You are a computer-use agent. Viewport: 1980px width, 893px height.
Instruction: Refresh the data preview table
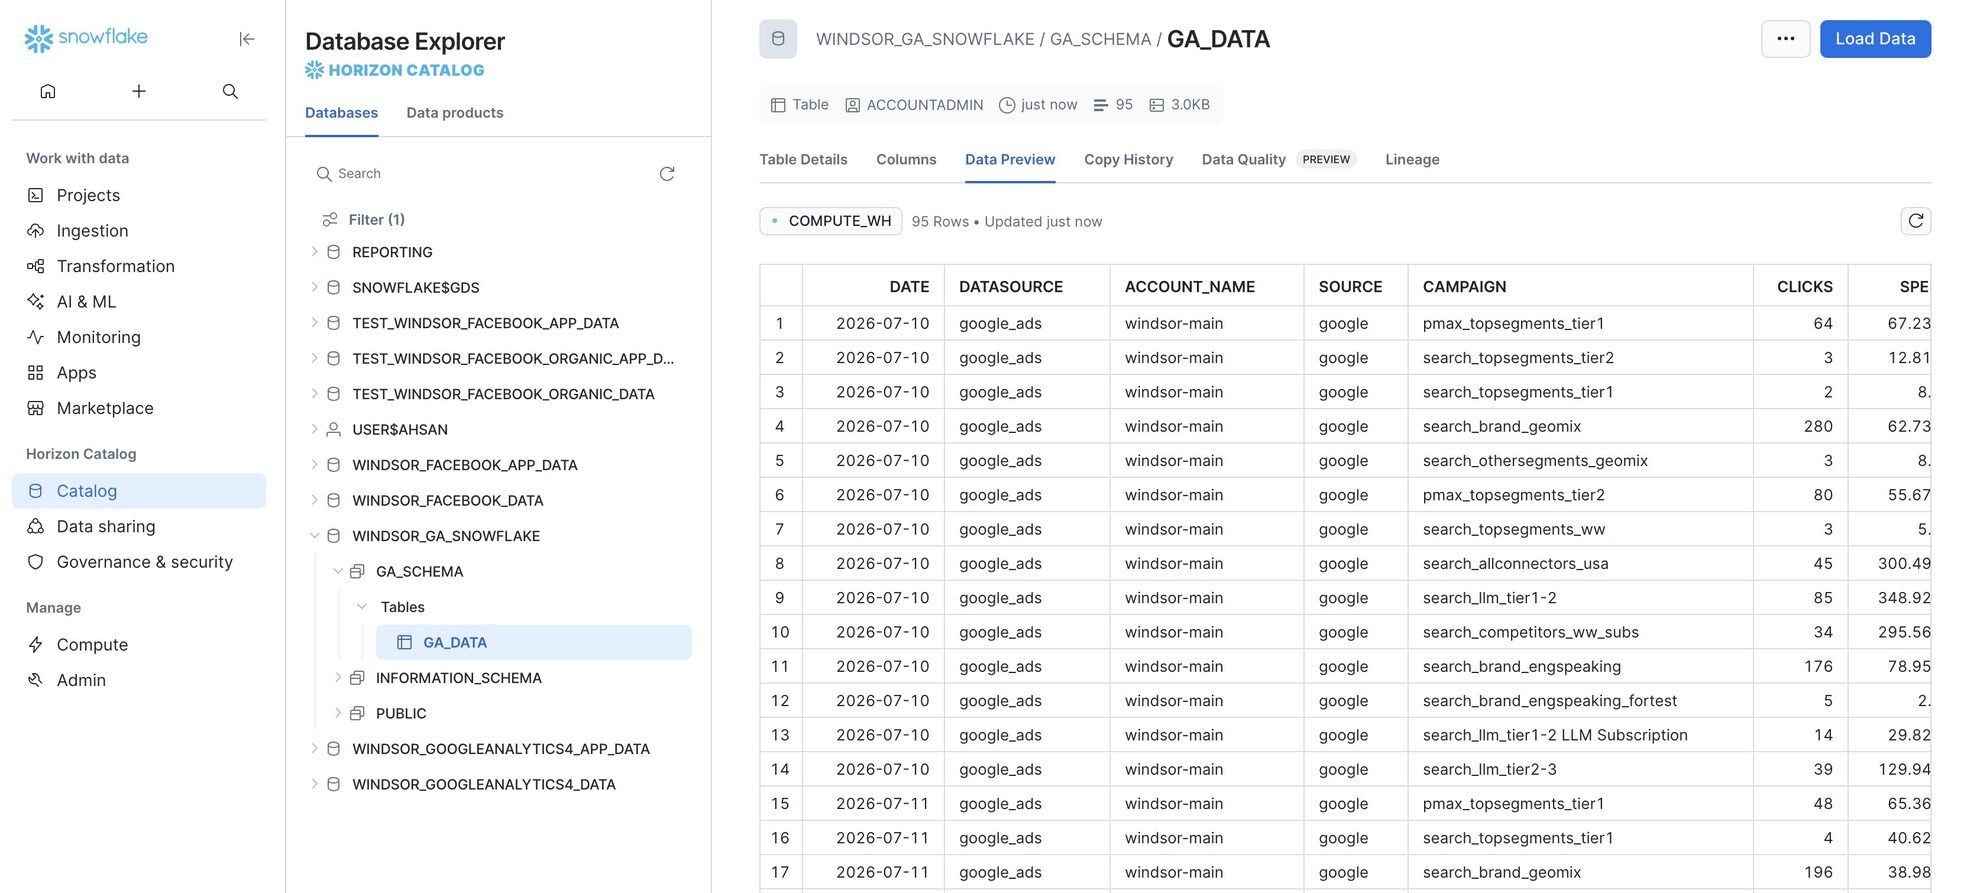point(1915,221)
